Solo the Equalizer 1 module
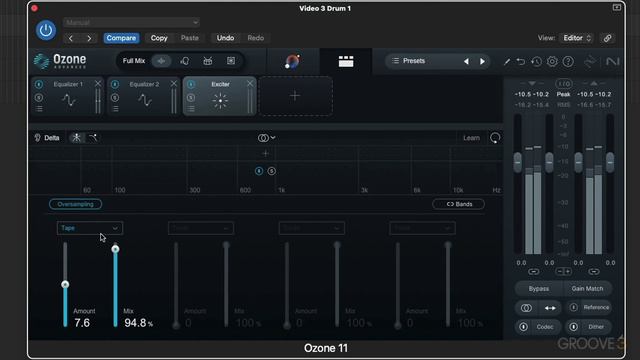640x360 pixels. [39, 98]
